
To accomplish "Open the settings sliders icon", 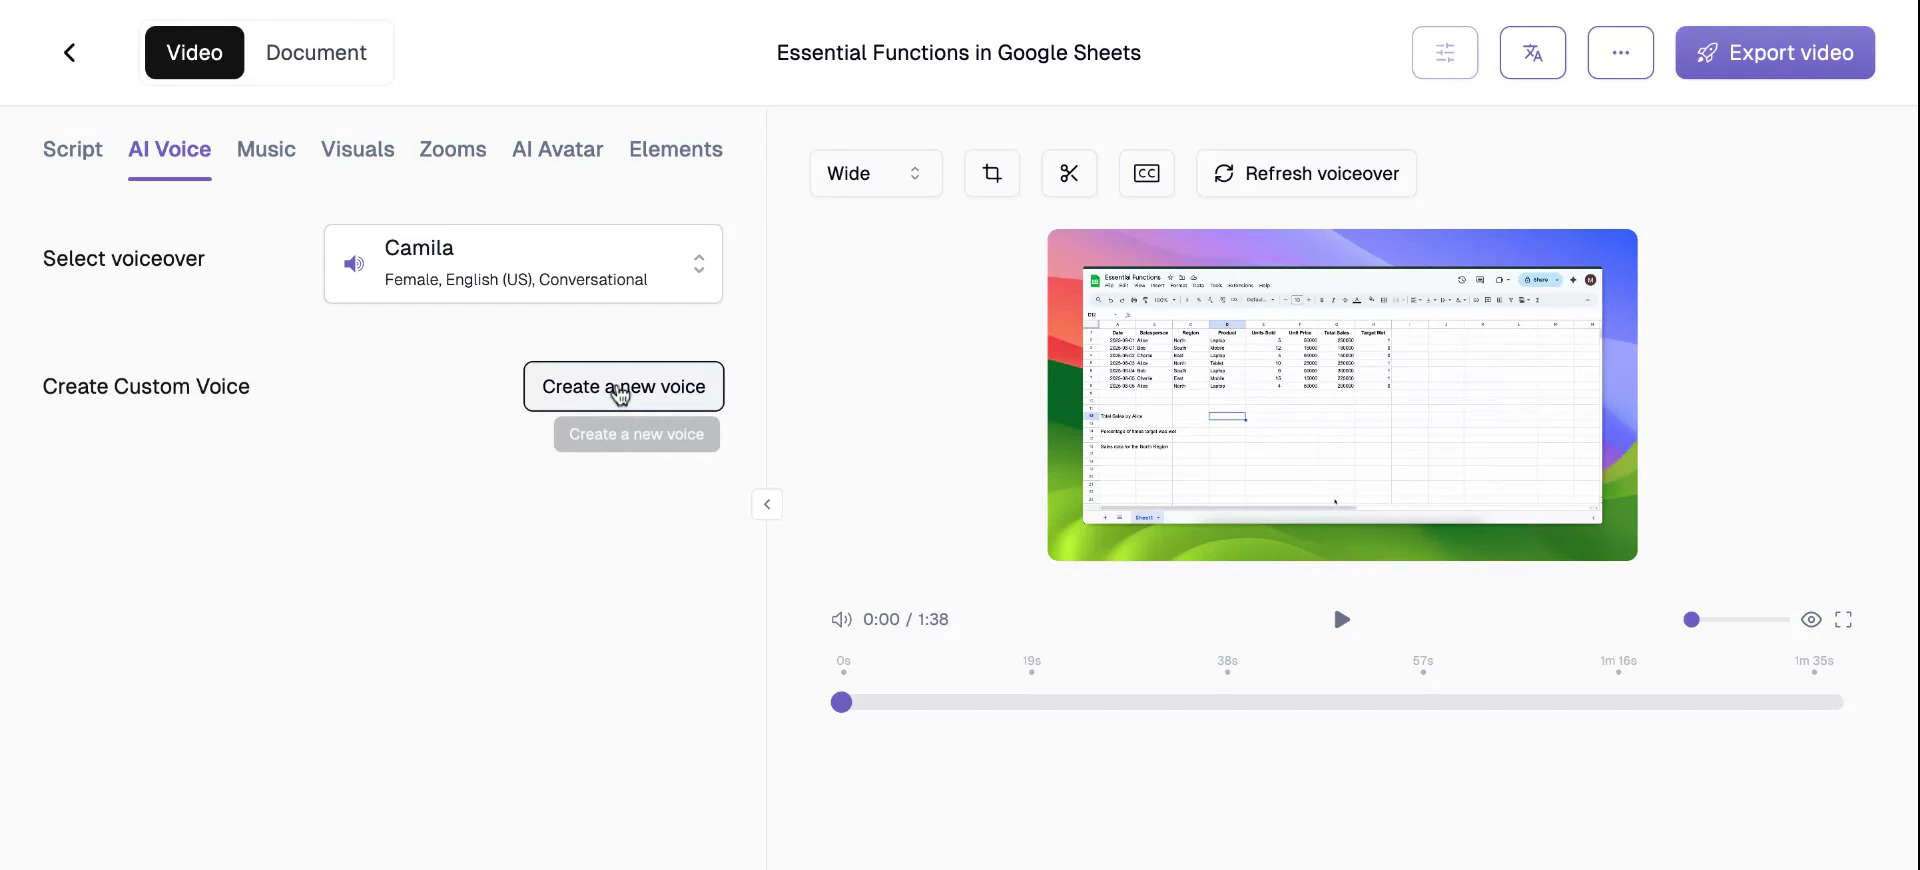I will click(1444, 52).
